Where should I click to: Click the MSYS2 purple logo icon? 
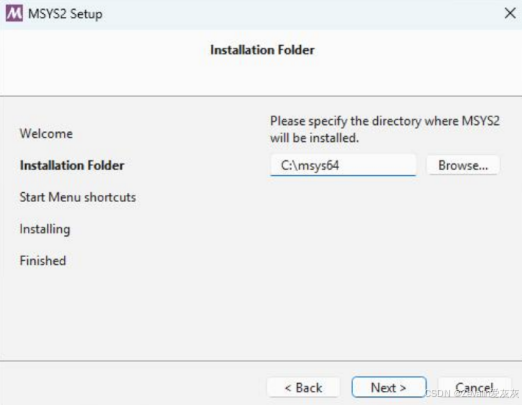pos(14,13)
